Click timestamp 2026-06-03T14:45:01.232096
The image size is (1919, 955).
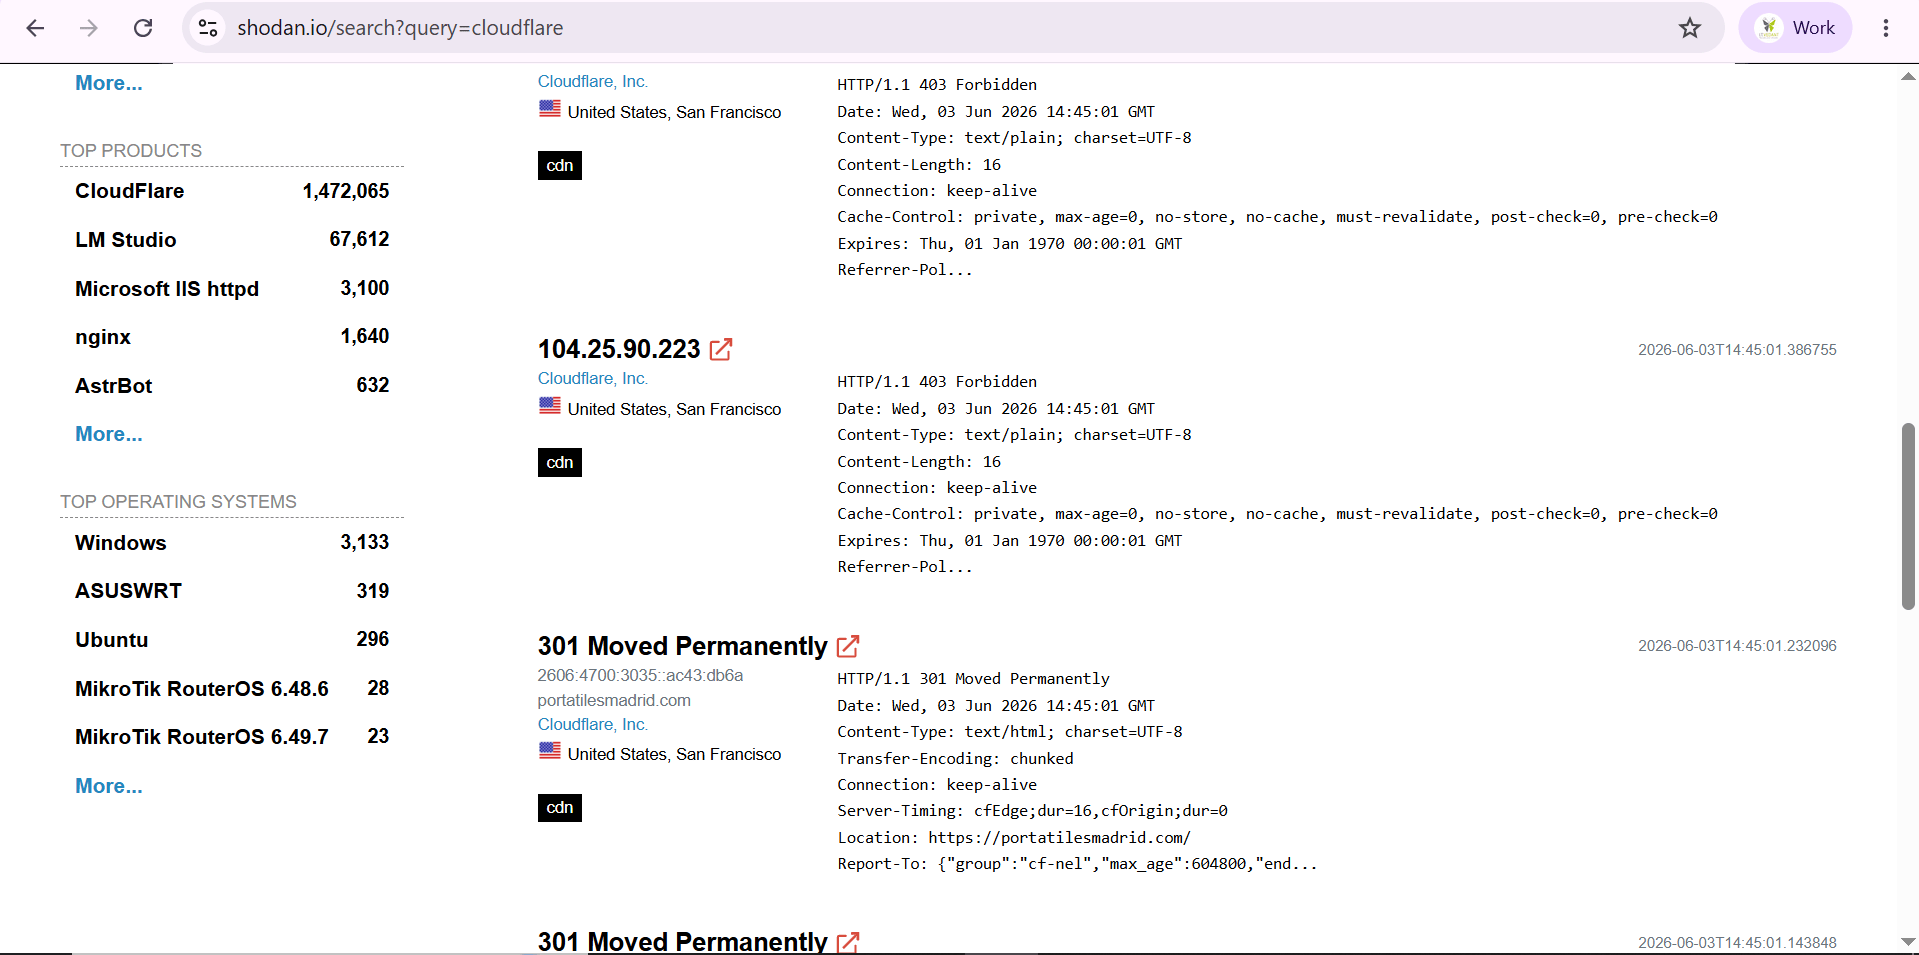coord(1737,646)
